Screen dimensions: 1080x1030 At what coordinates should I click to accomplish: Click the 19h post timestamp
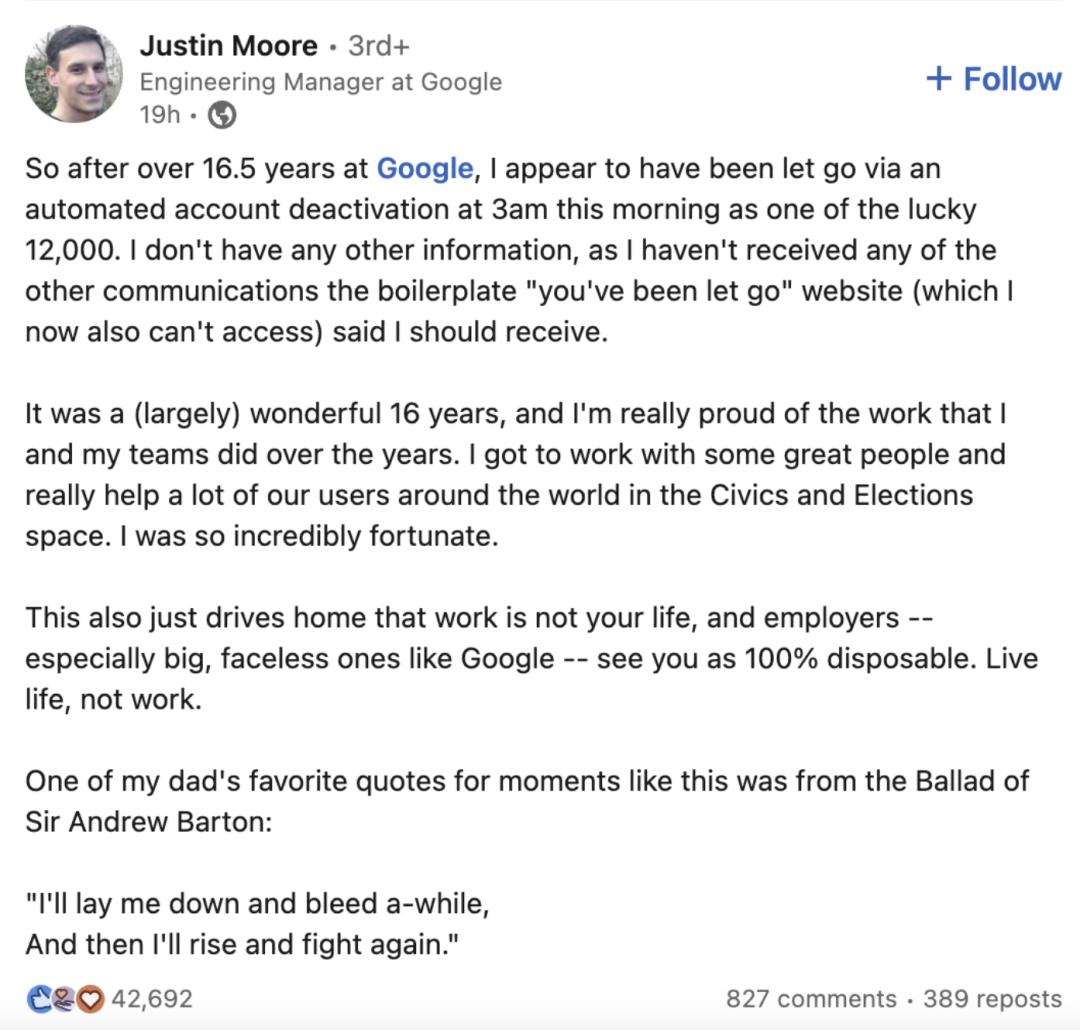159,115
